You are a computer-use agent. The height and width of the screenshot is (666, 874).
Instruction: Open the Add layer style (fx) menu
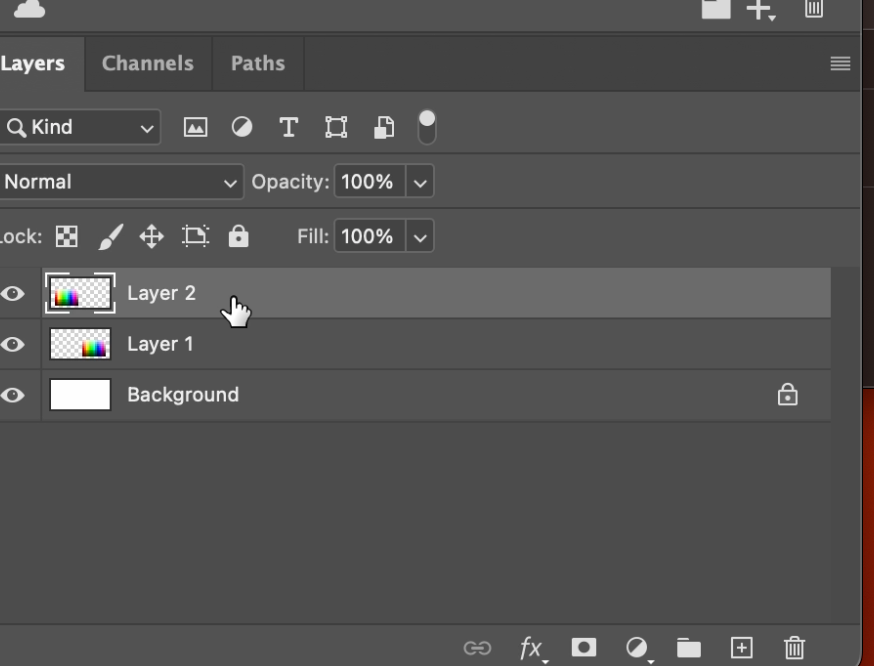coord(530,645)
